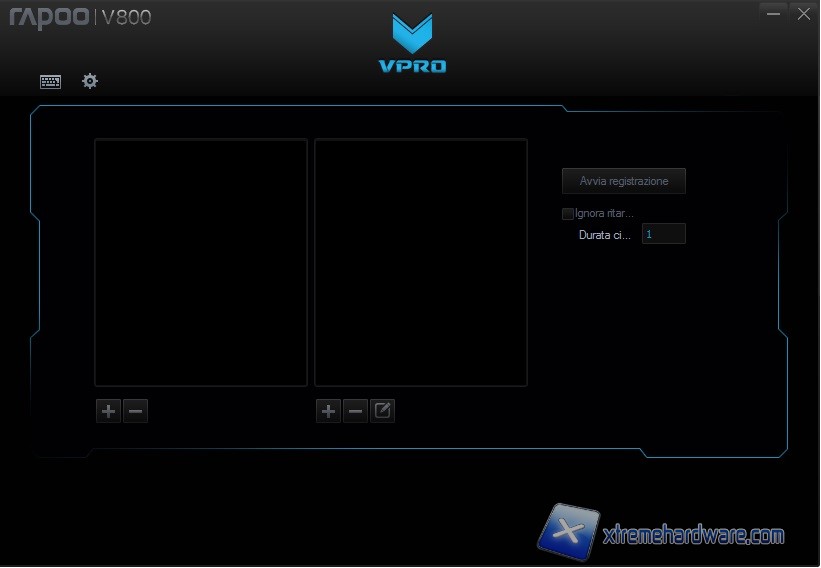
Task: Click the Rapoo brand logo
Action: coord(49,17)
